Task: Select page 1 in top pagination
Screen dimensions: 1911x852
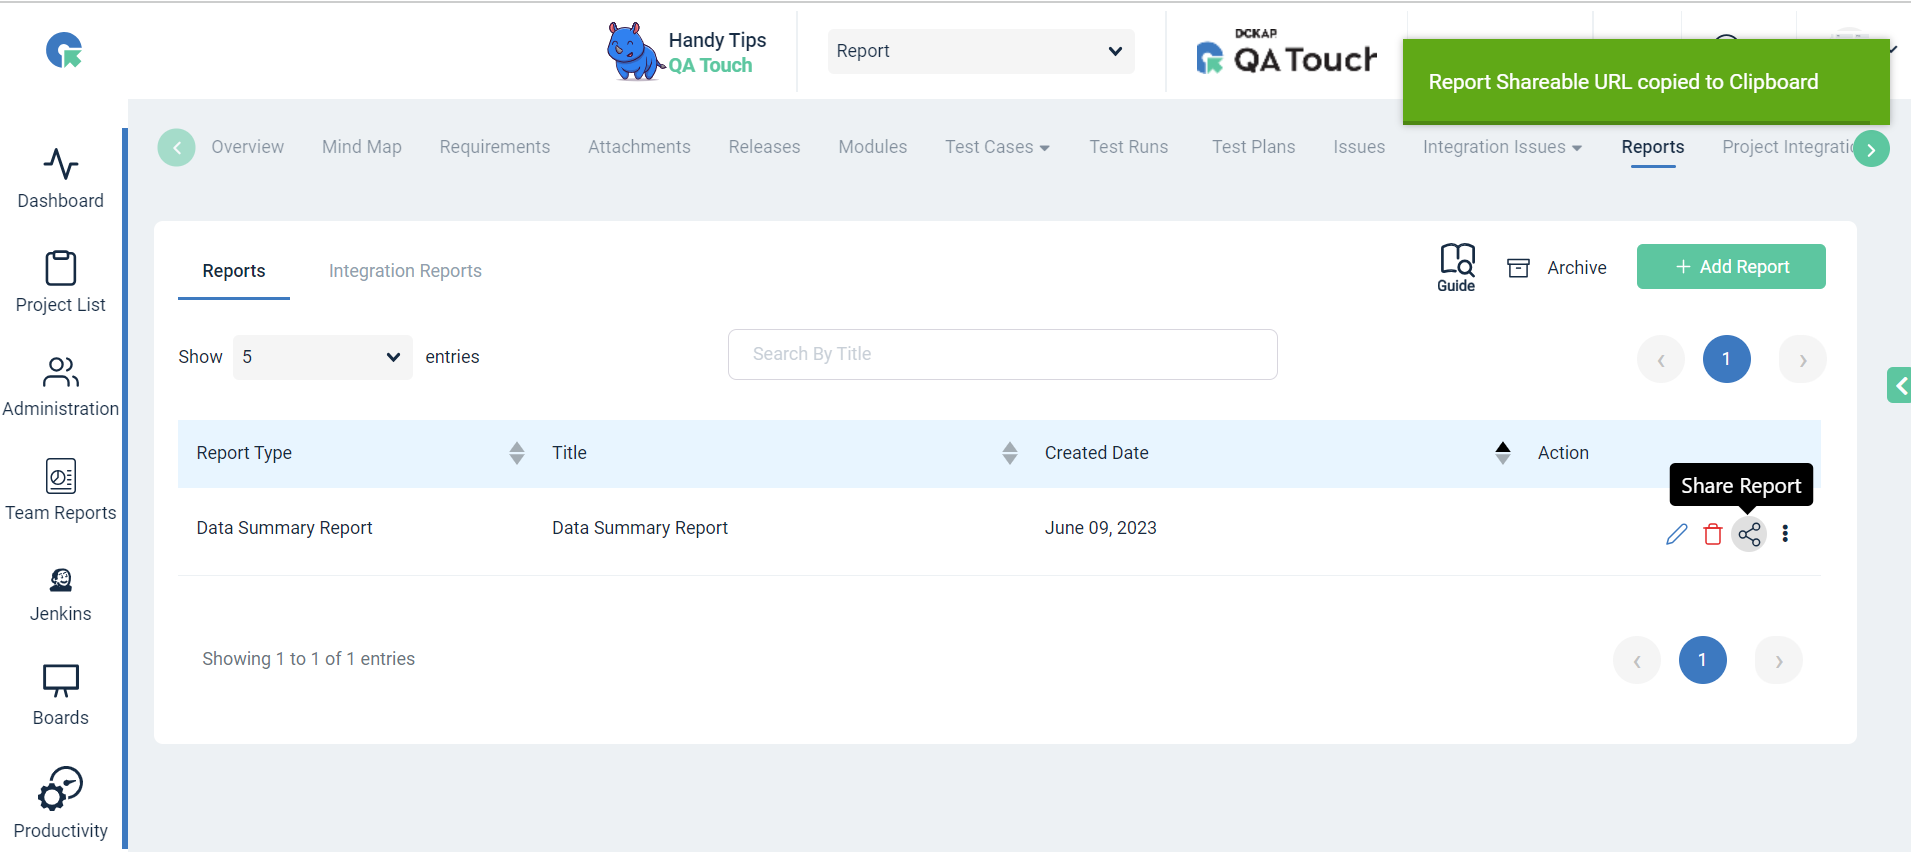Action: click(1727, 359)
